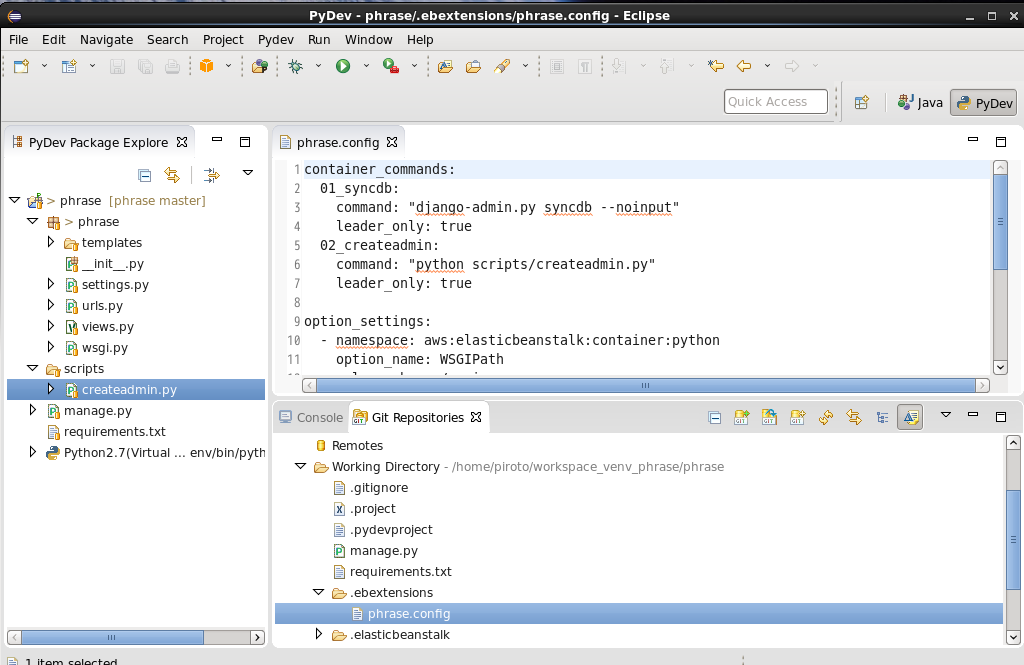The width and height of the screenshot is (1024, 665).
Task: Select the PyDev perspective button
Action: [x=984, y=102]
